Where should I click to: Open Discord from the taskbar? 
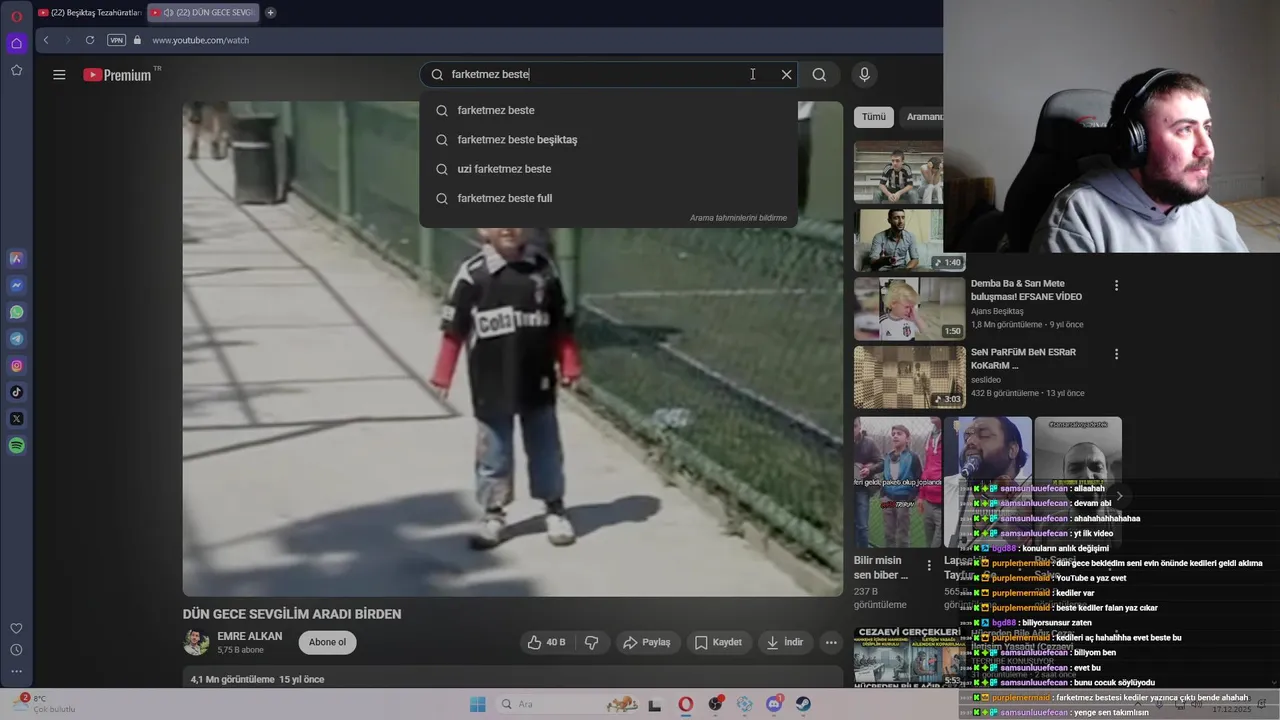coord(774,704)
